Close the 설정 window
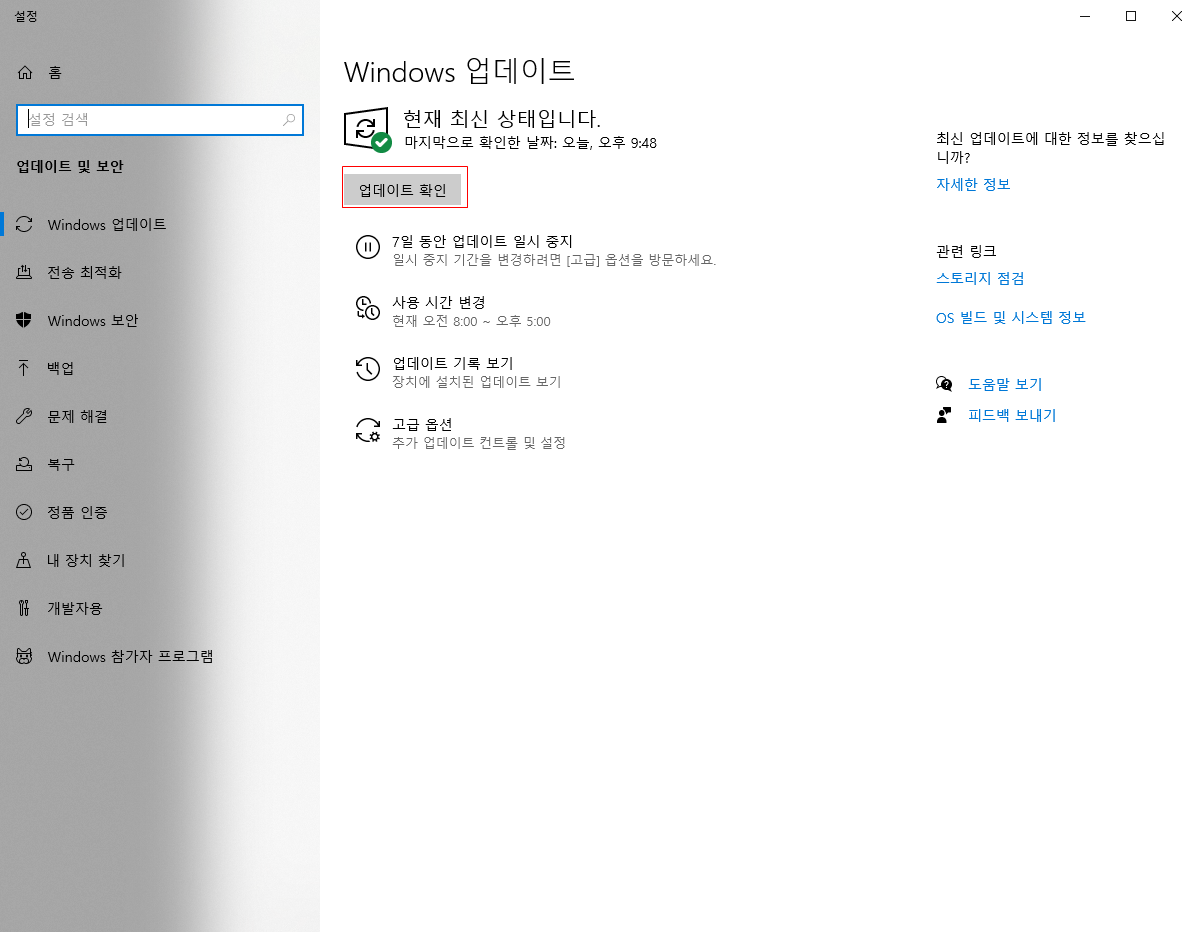1200x932 pixels. click(1177, 16)
